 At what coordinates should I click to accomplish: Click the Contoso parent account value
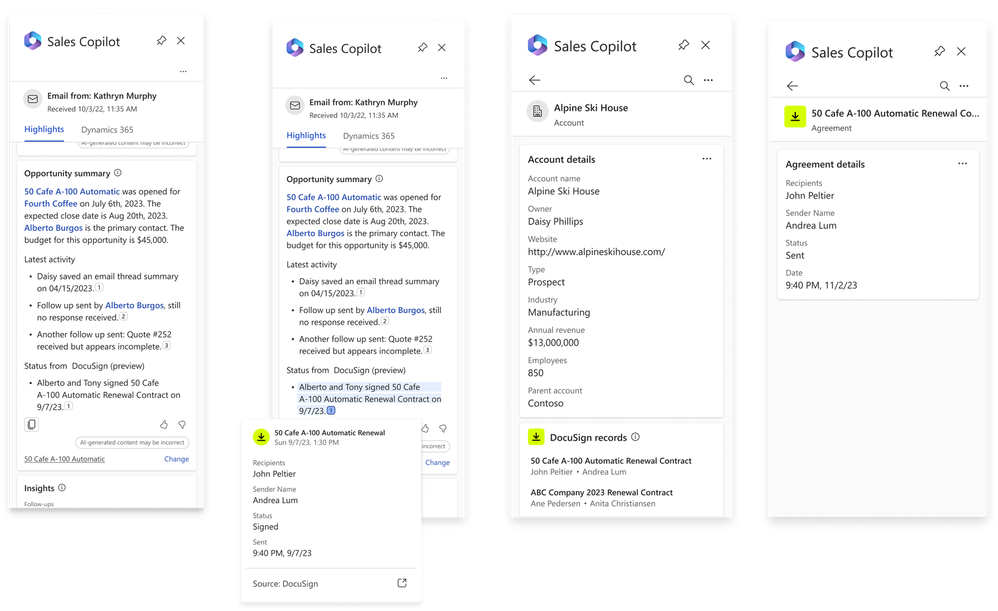click(x=545, y=404)
